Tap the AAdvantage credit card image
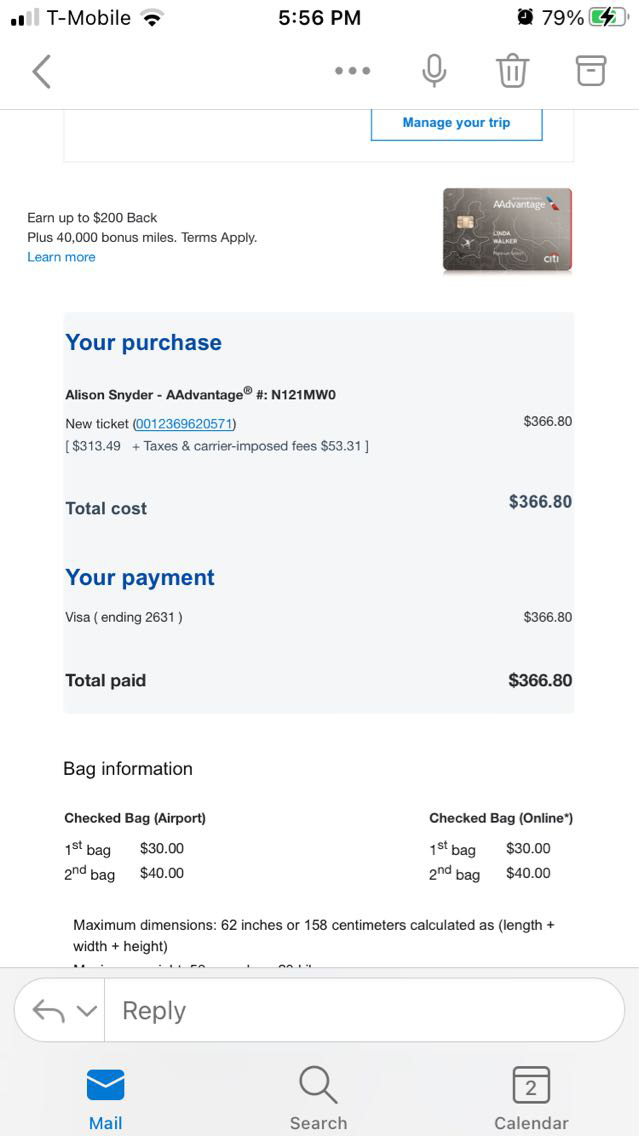 (507, 230)
